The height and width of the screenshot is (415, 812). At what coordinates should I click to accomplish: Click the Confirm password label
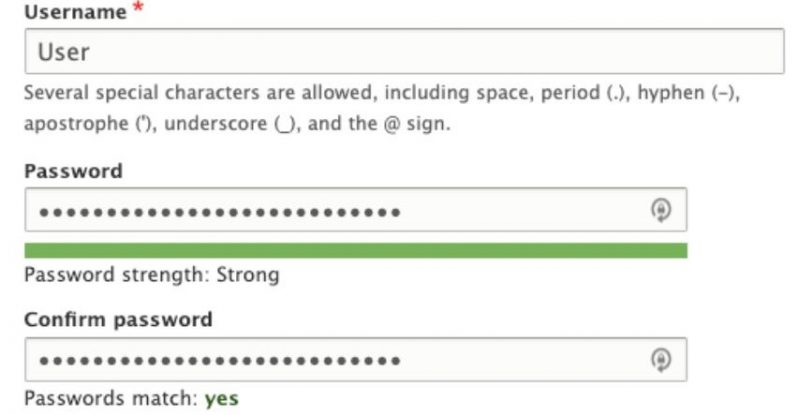pos(118,320)
